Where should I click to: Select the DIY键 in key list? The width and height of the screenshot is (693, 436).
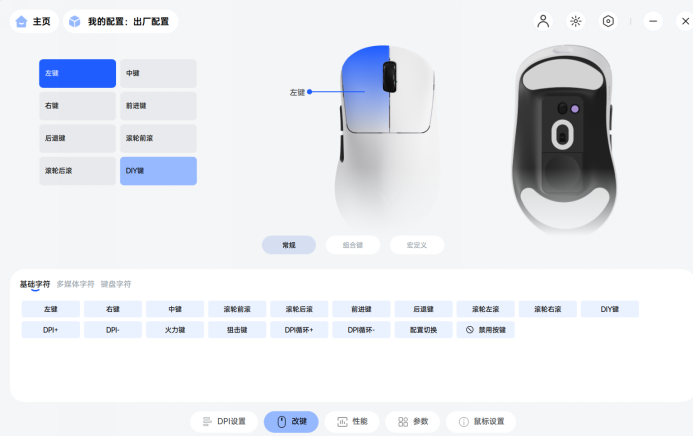(158, 171)
